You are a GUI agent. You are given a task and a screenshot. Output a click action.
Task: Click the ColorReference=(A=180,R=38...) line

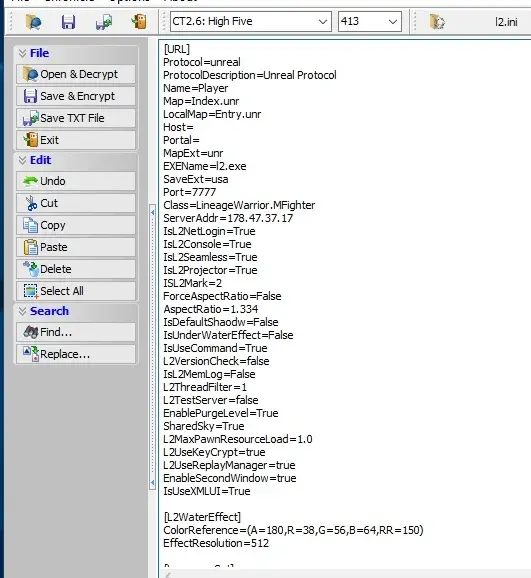point(294,530)
